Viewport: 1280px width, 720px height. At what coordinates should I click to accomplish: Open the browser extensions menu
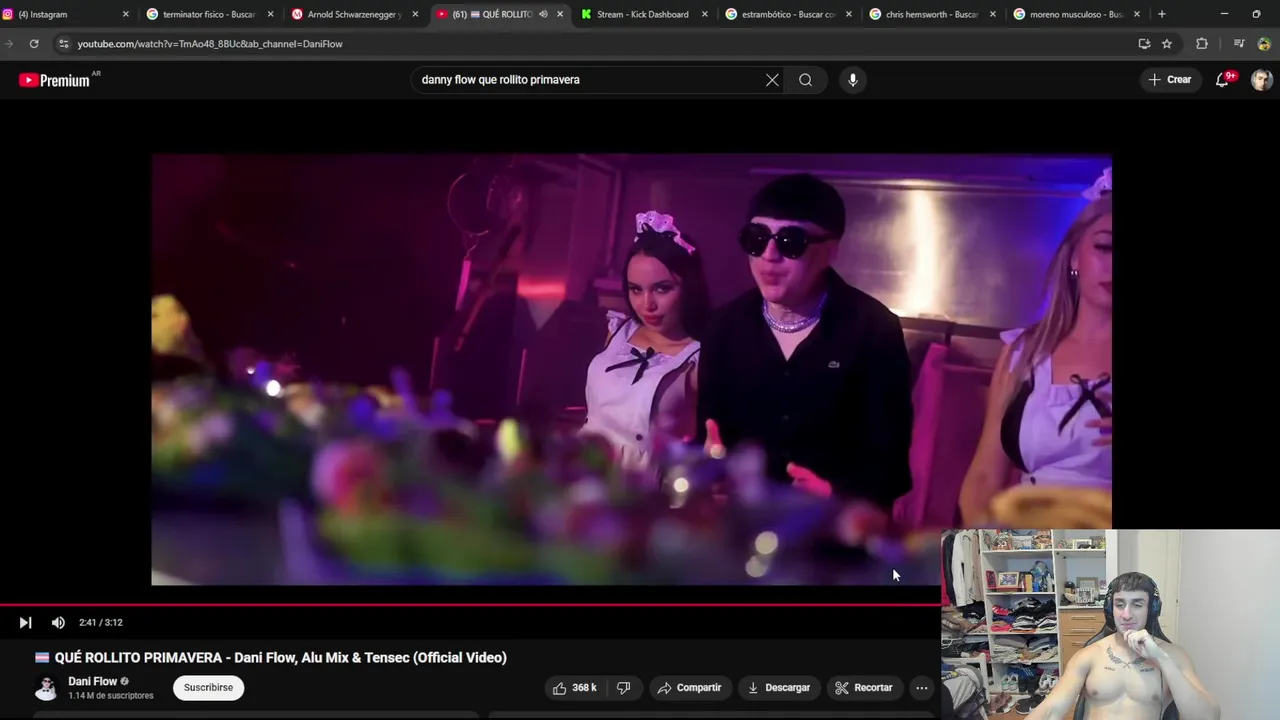[x=1202, y=44]
